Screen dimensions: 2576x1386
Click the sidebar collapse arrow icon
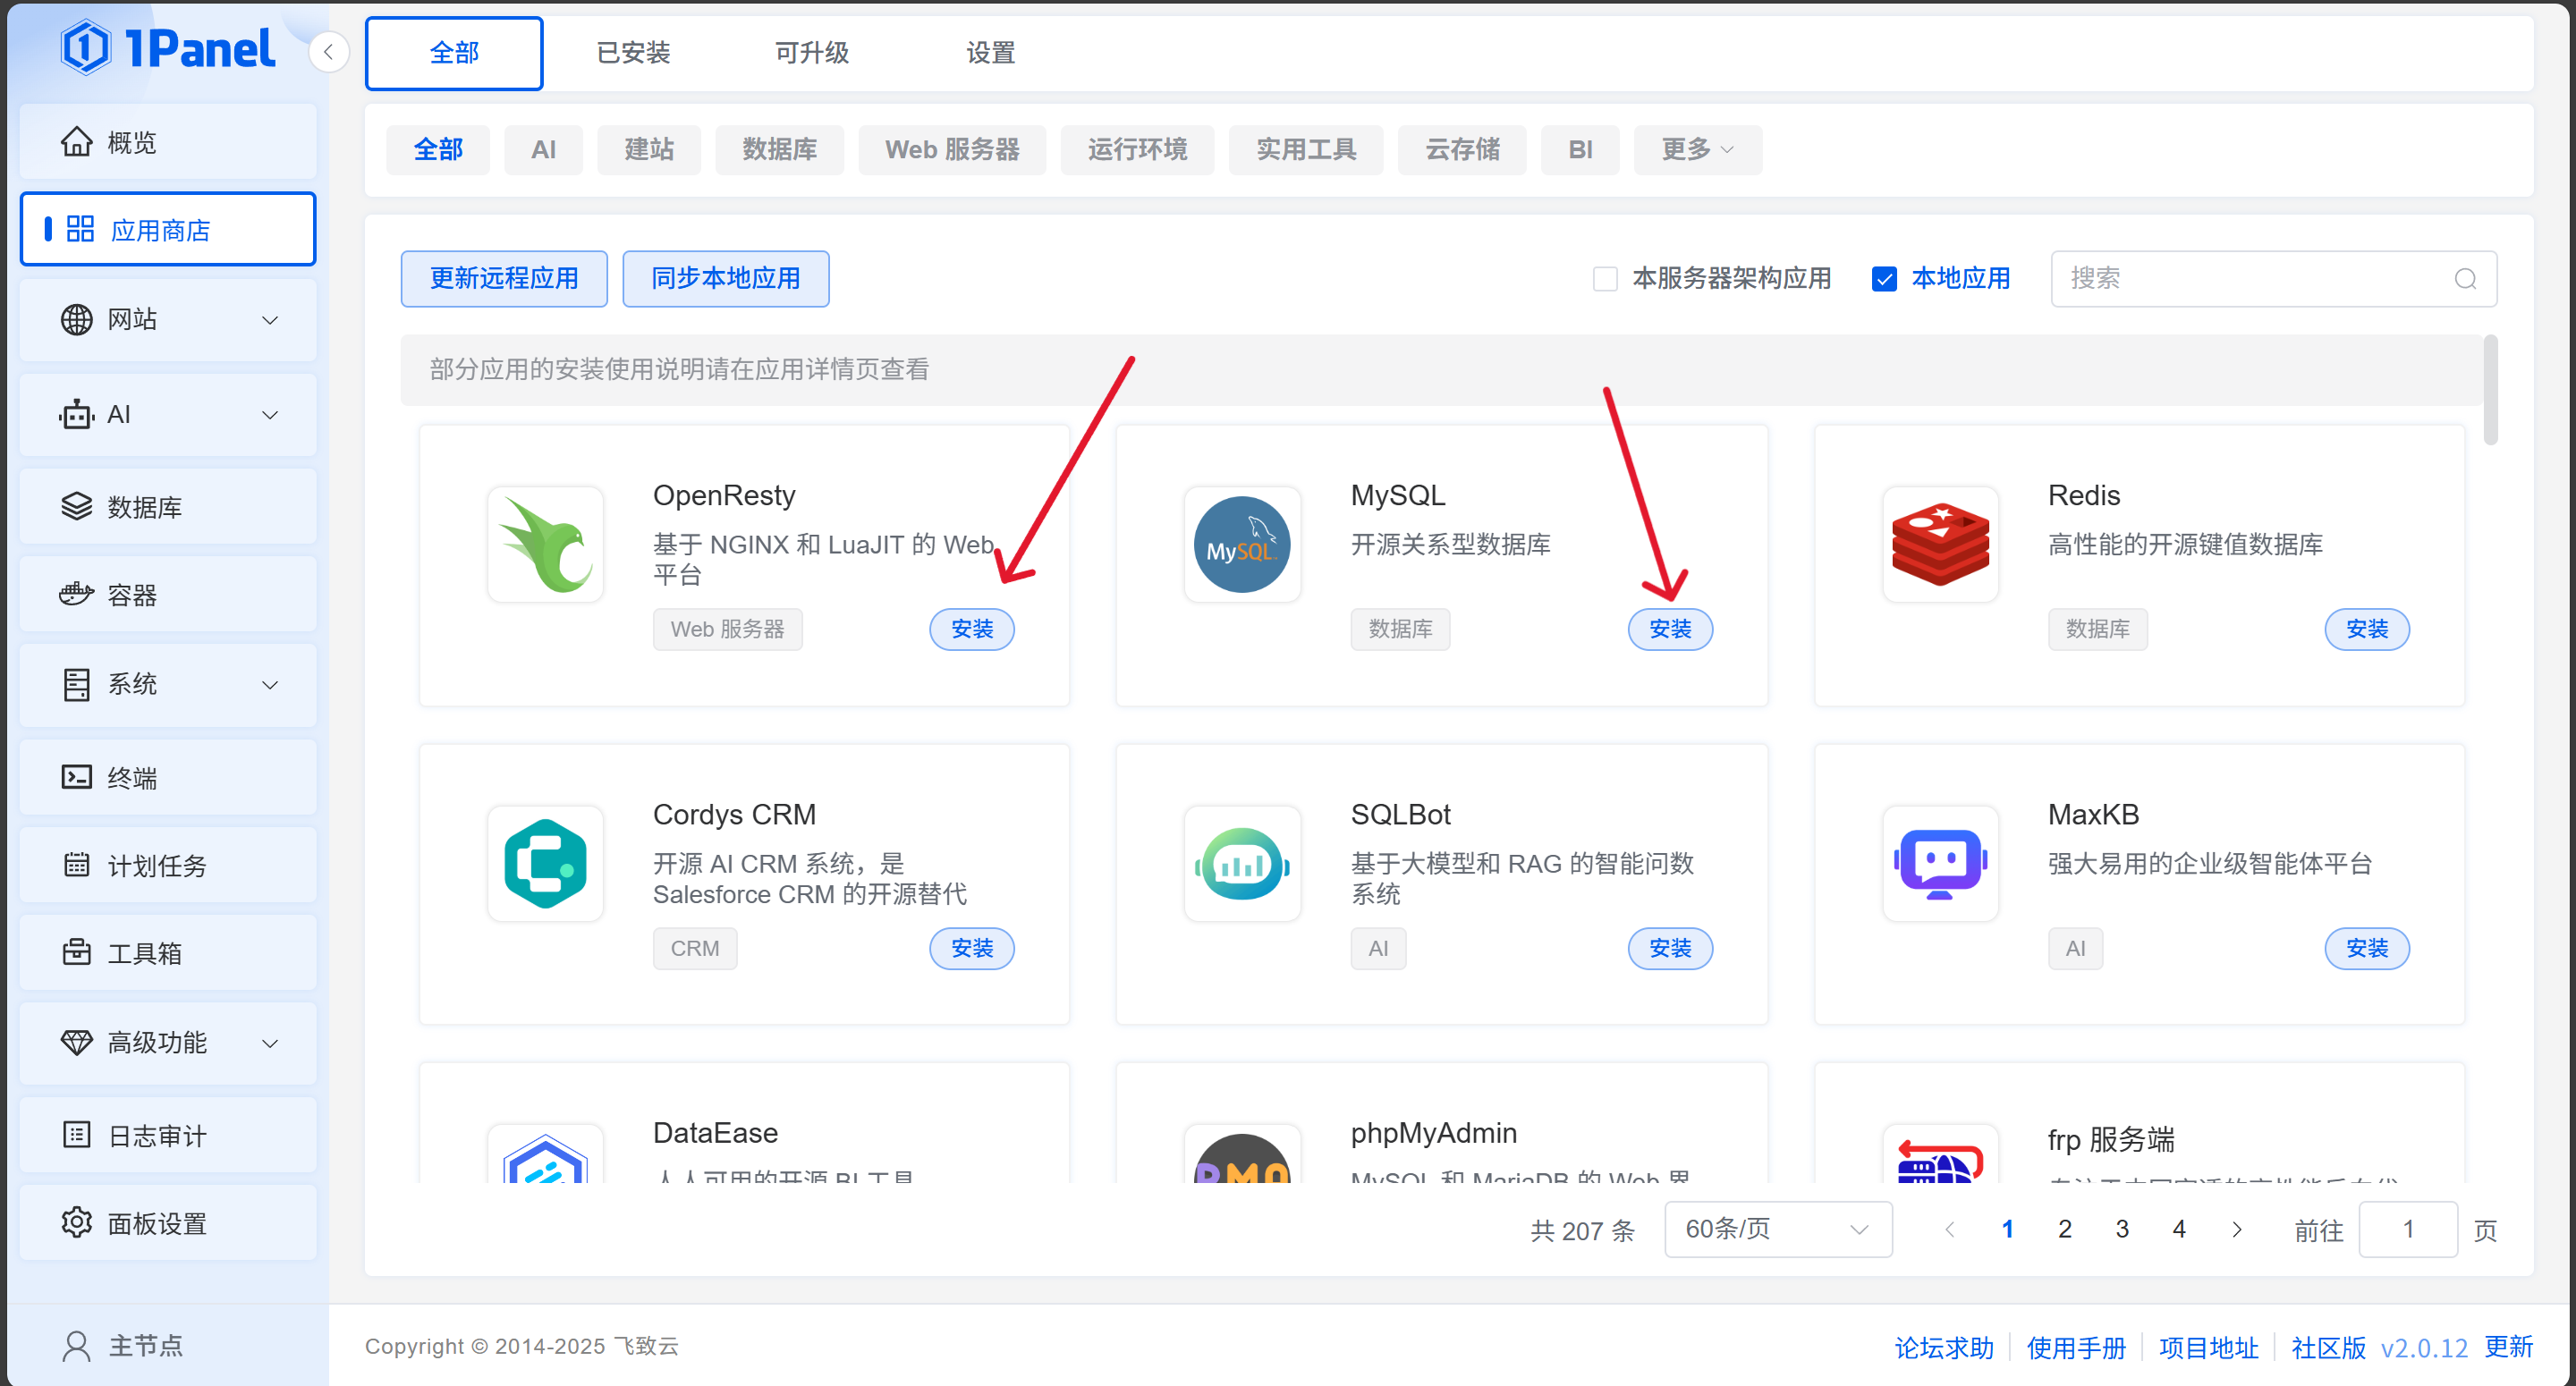click(x=328, y=52)
